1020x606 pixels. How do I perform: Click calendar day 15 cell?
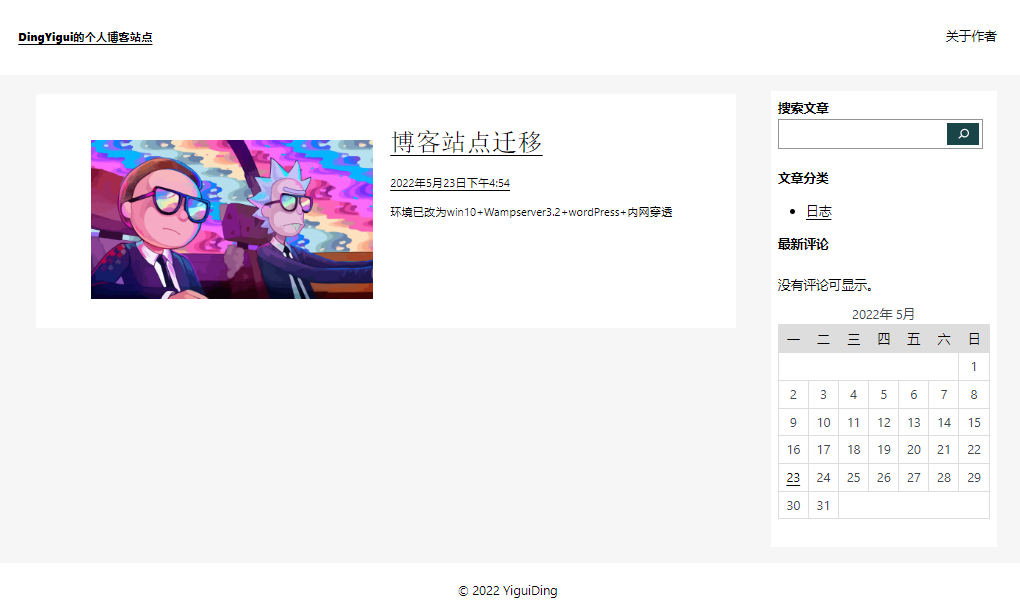click(973, 423)
